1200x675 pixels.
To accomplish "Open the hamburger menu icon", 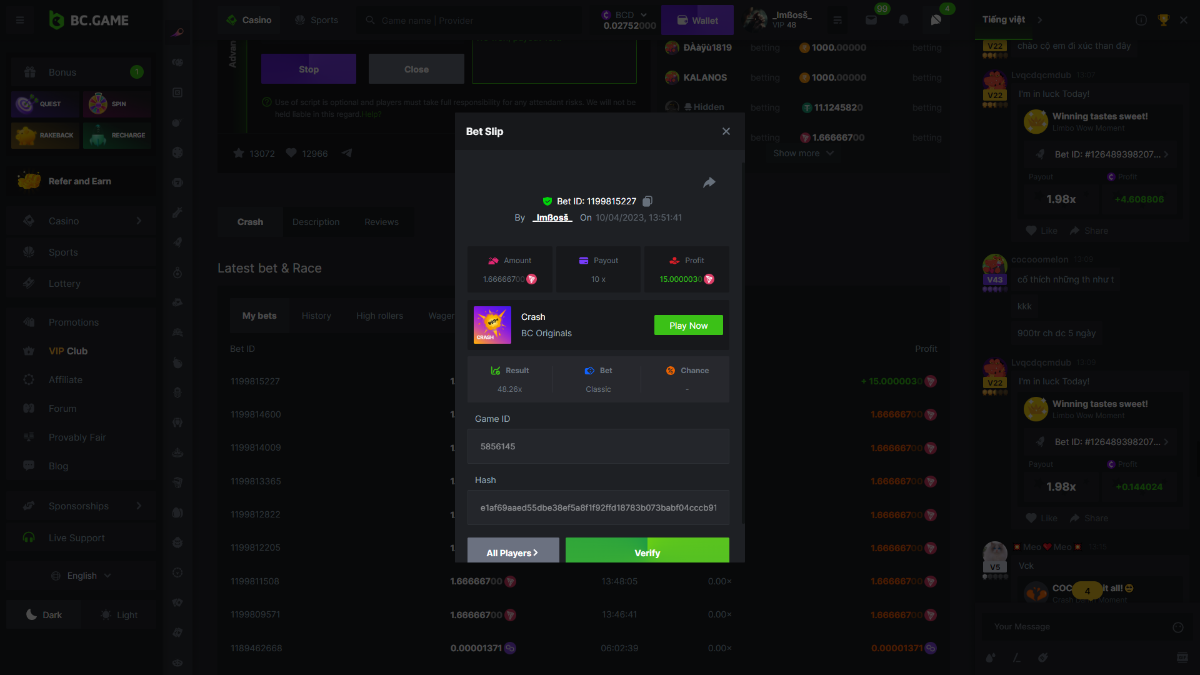I will click(20, 20).
